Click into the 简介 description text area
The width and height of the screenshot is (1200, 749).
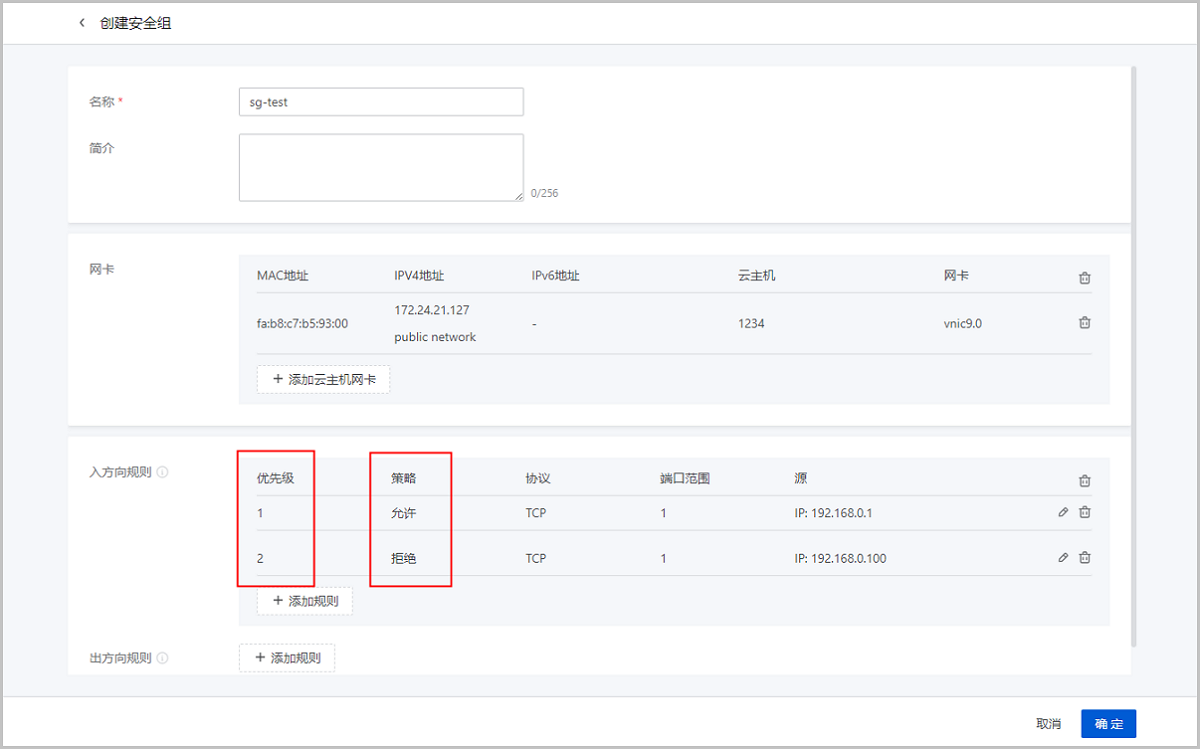coord(380,168)
